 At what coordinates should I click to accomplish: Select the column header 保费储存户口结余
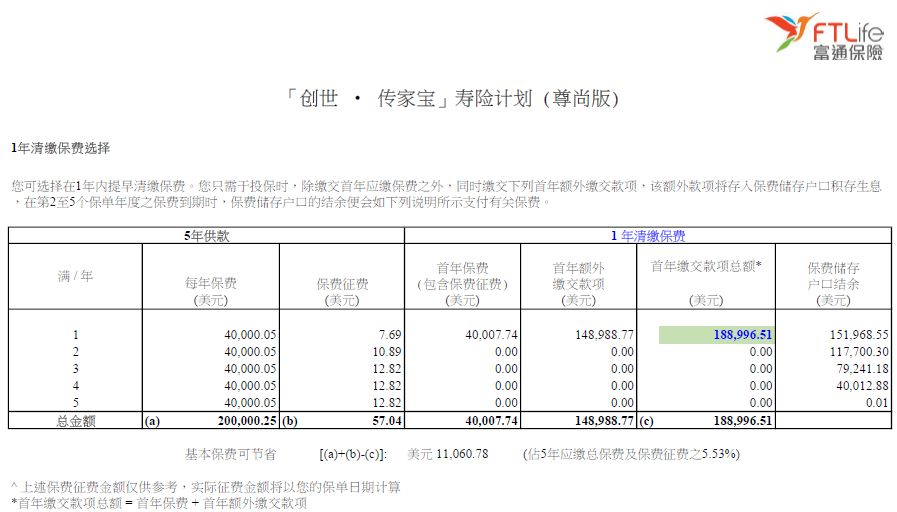pyautogui.click(x=834, y=284)
